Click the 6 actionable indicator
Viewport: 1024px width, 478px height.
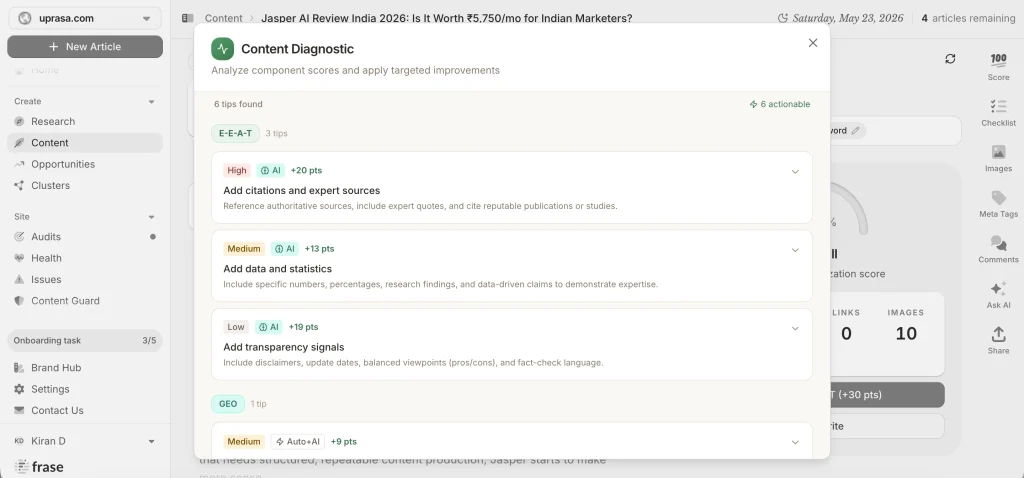point(780,104)
